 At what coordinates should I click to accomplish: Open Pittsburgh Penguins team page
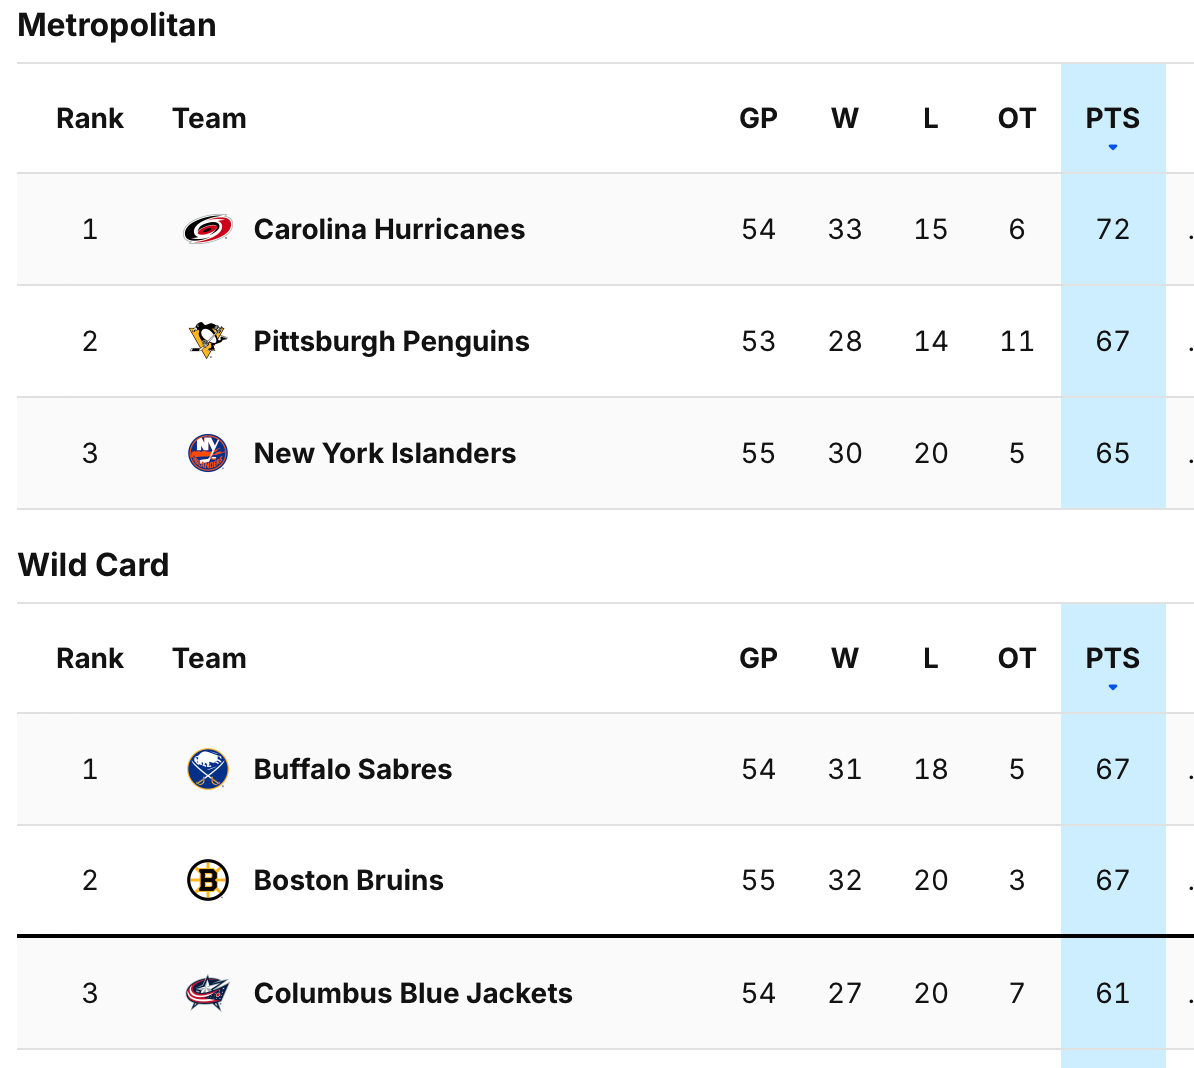[391, 341]
